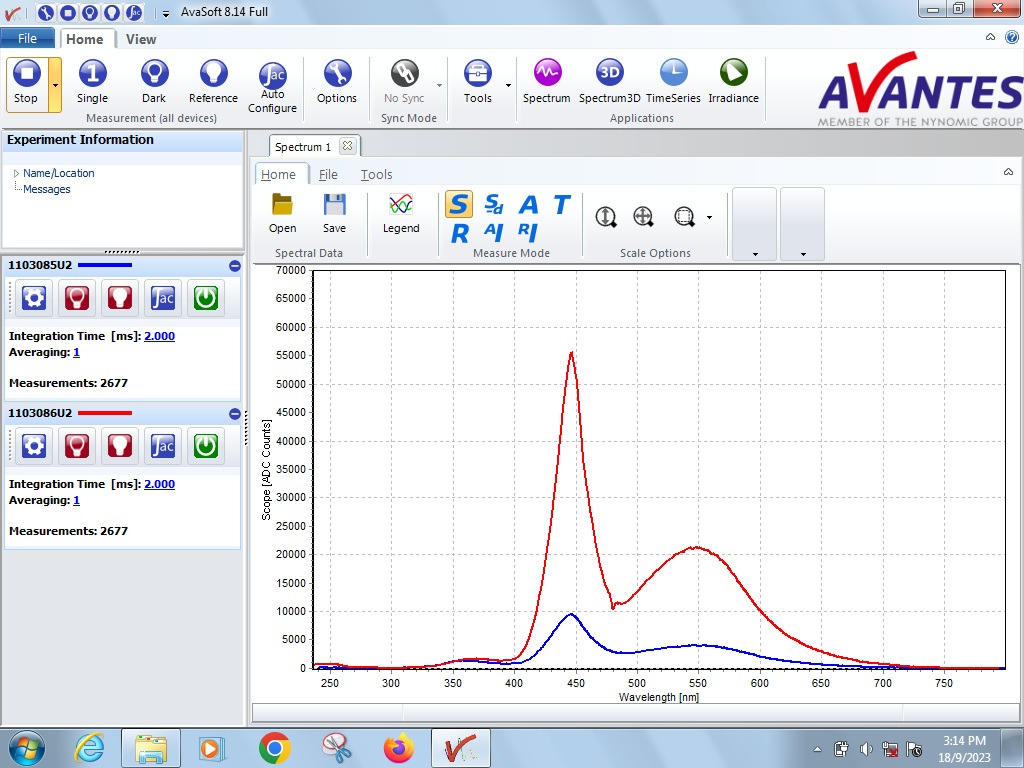Toggle the green power button for 1103086U2
Viewport: 1024px width, 768px height.
[x=206, y=446]
